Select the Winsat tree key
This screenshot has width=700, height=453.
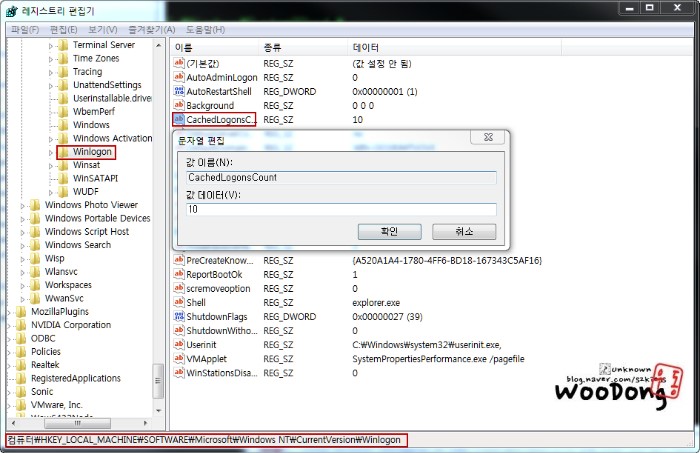click(x=86, y=165)
